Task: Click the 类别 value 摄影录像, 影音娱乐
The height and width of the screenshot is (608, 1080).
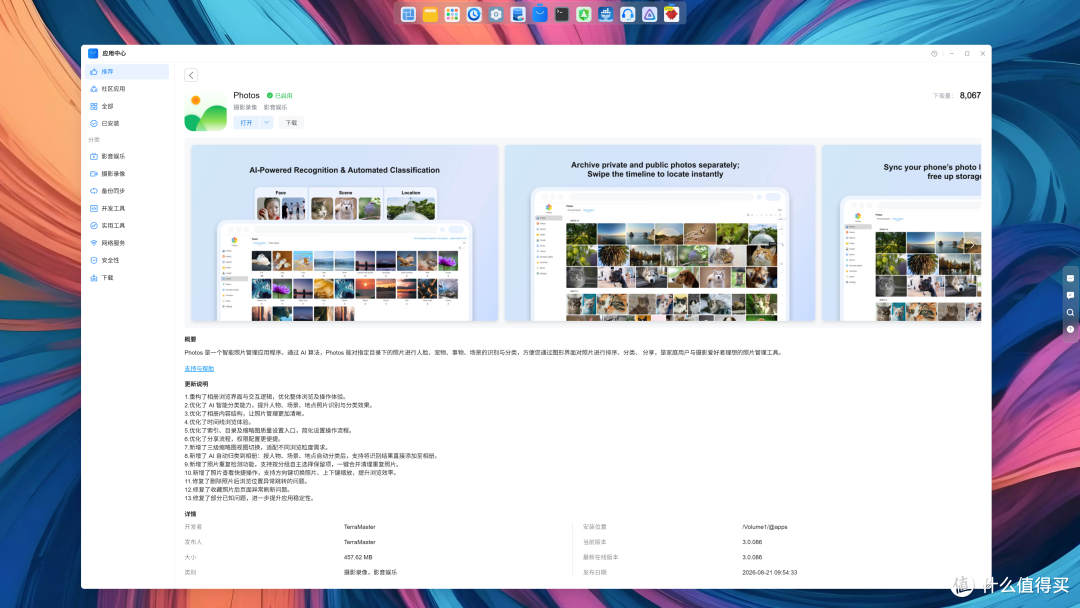Action: pos(371,572)
